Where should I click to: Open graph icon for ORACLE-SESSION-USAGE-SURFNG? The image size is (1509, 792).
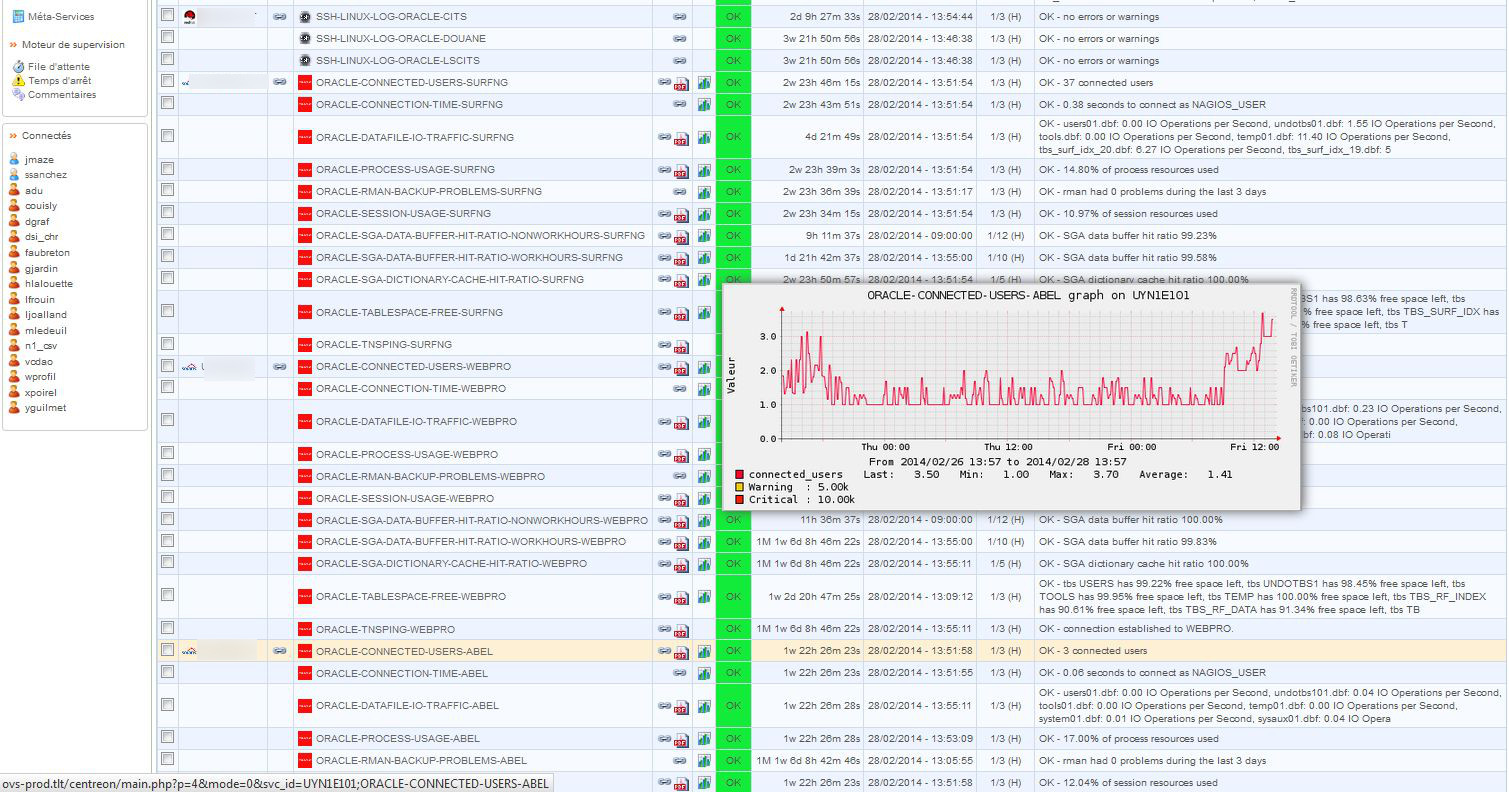pyautogui.click(x=704, y=214)
